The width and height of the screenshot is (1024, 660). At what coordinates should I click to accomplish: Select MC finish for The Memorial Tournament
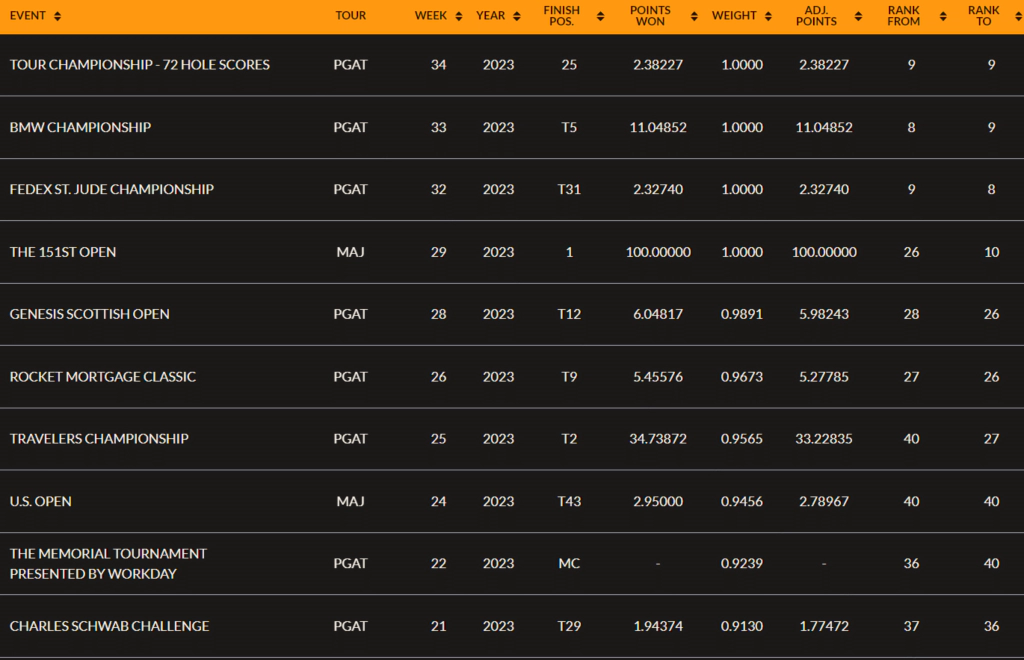click(569, 563)
